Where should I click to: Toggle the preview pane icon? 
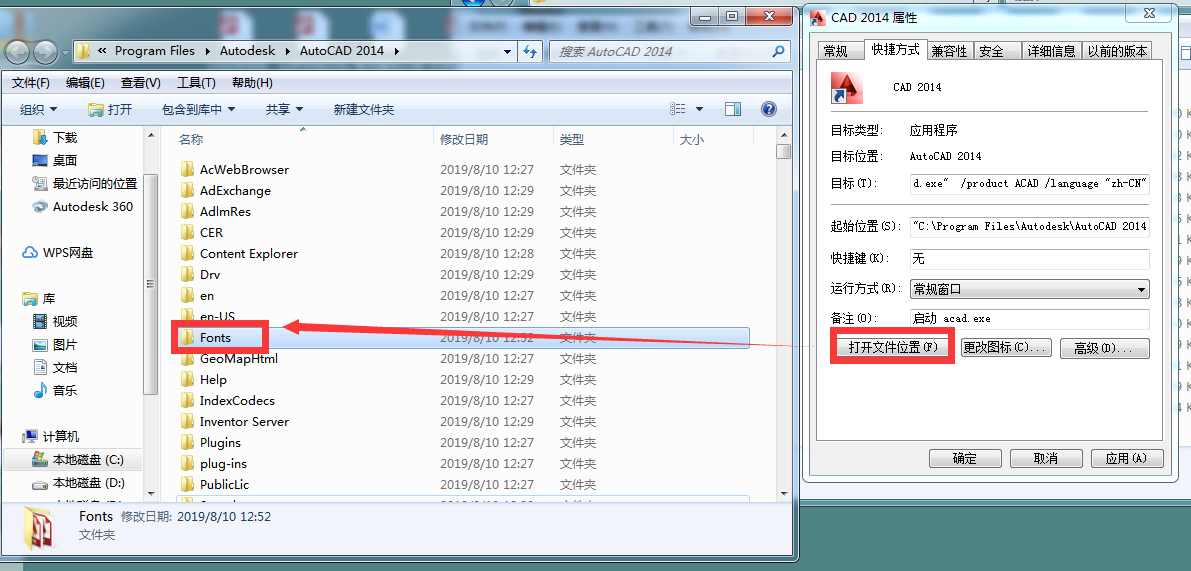coord(733,109)
